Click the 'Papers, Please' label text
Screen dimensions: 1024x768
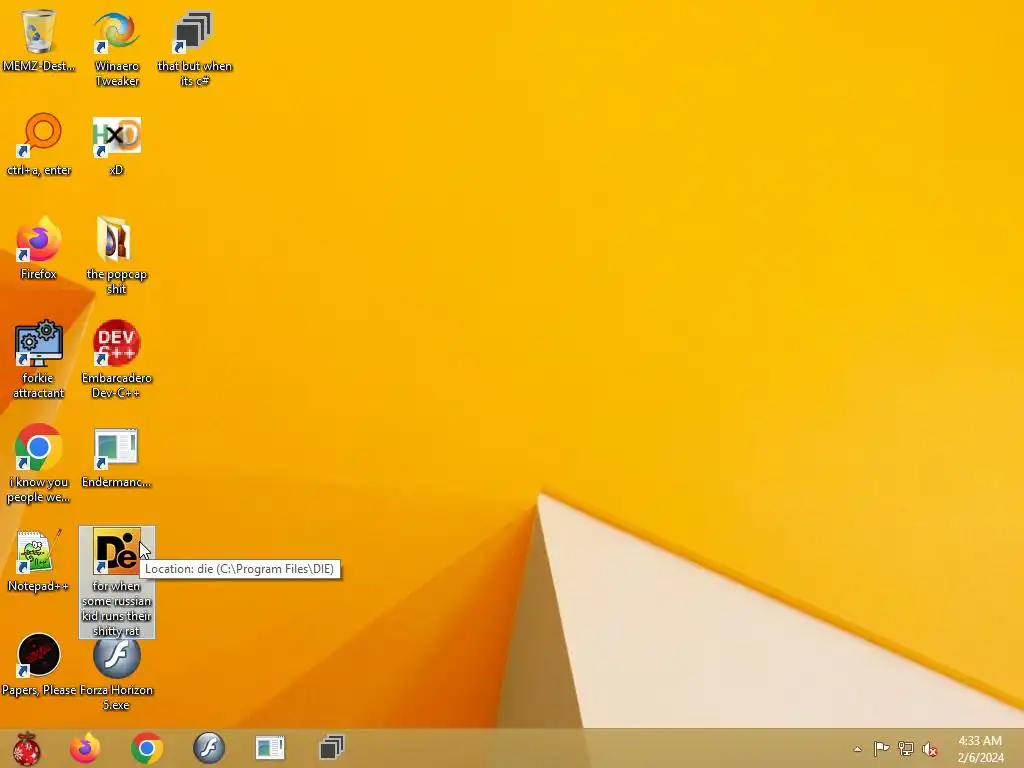[39, 690]
